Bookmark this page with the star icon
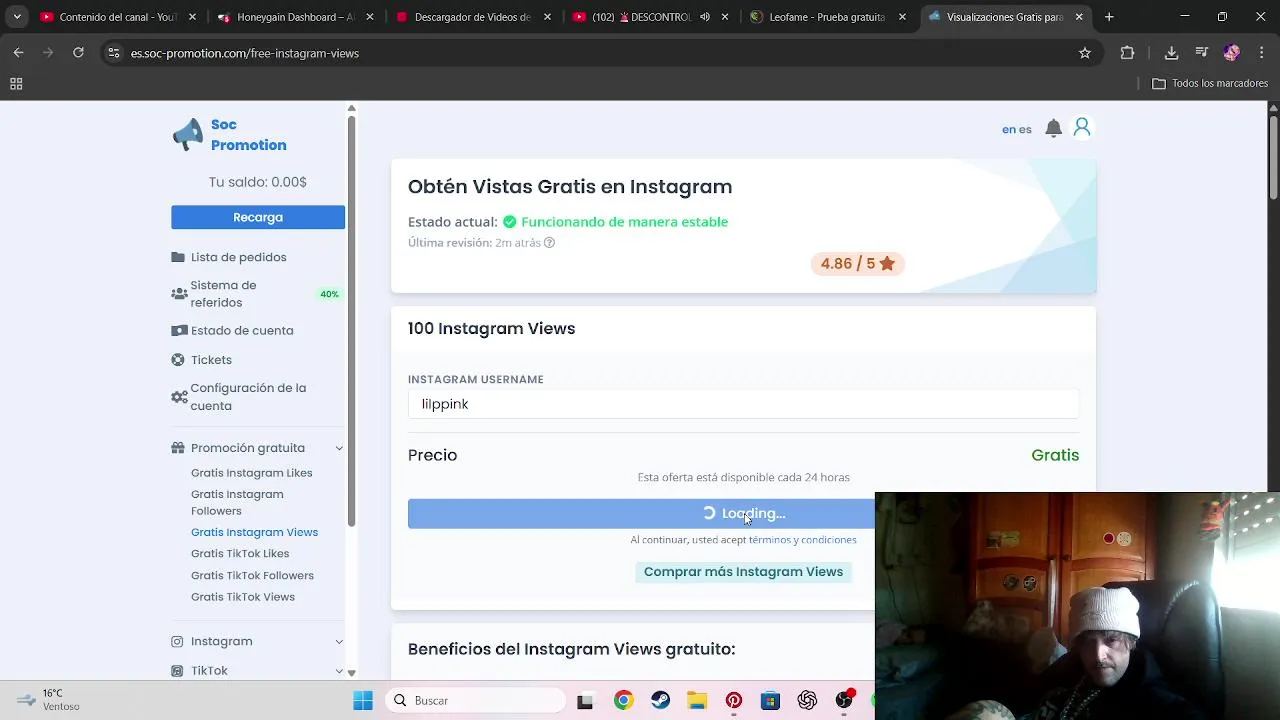The height and width of the screenshot is (720, 1280). click(1085, 53)
